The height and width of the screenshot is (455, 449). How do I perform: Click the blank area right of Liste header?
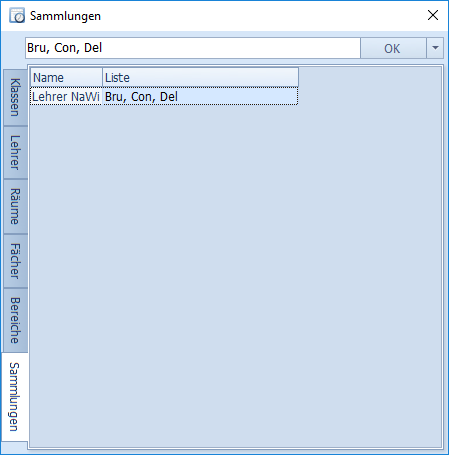(370, 77)
